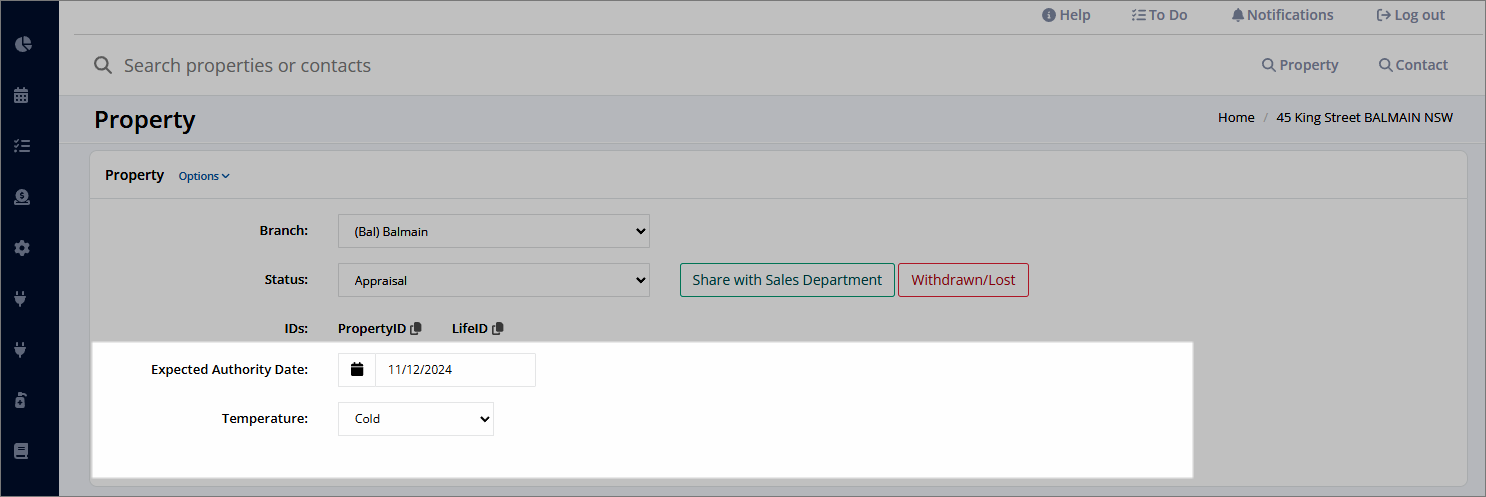Expand the Property Options menu
The width and height of the screenshot is (1486, 497).
(204, 176)
